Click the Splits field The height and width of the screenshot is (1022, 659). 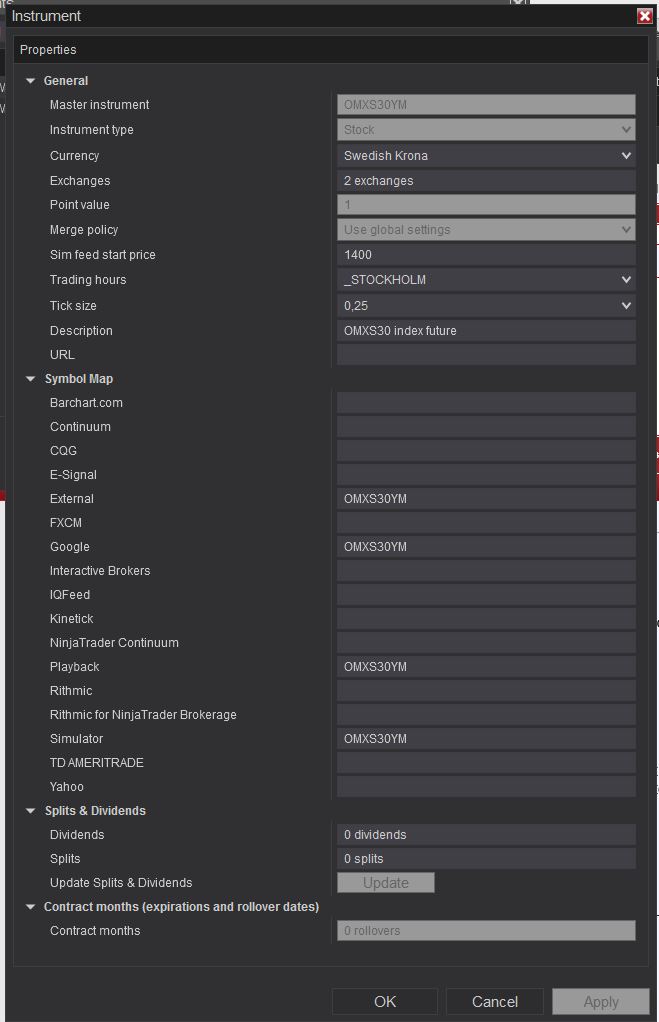(x=486, y=859)
